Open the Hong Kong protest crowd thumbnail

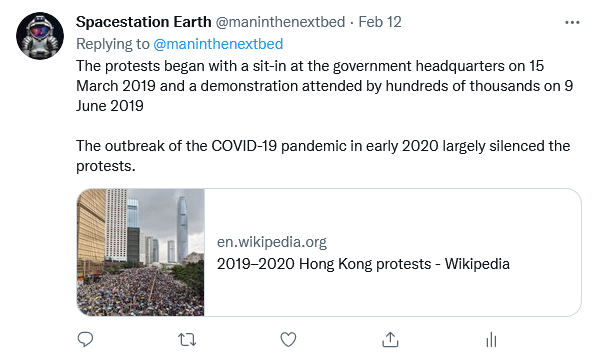[141, 252]
